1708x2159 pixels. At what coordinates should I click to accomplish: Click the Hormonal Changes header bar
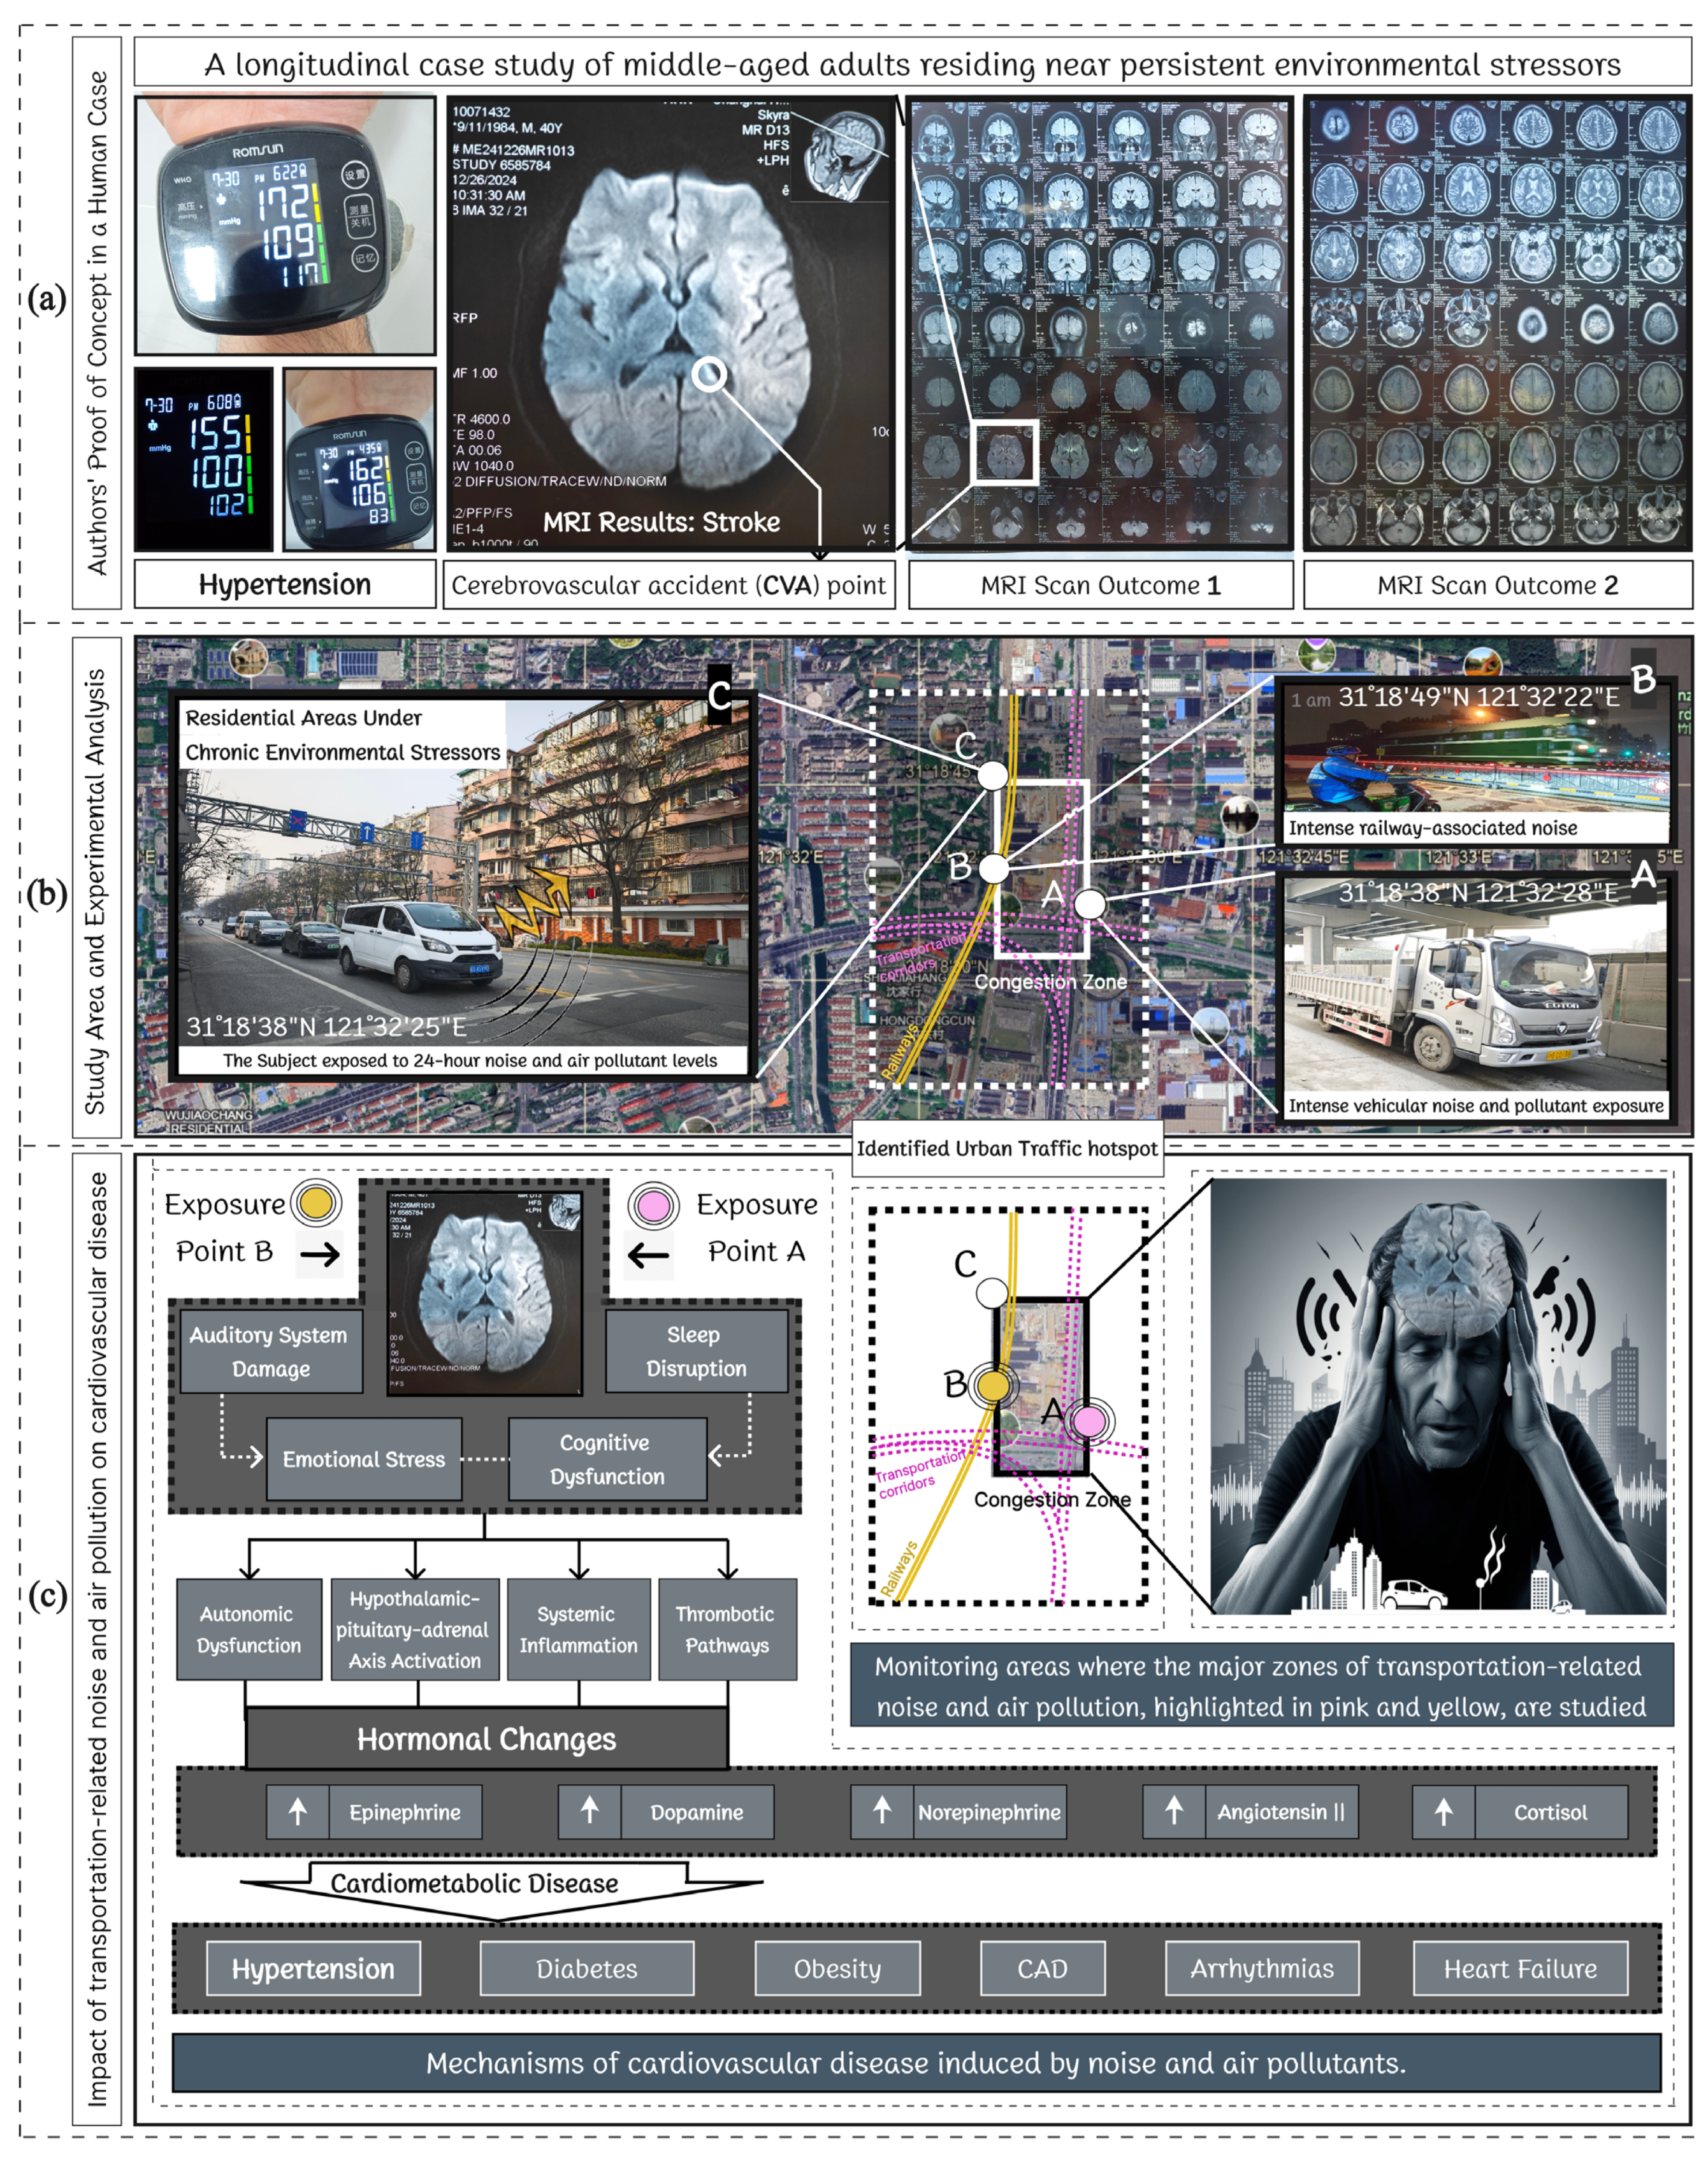[486, 1739]
